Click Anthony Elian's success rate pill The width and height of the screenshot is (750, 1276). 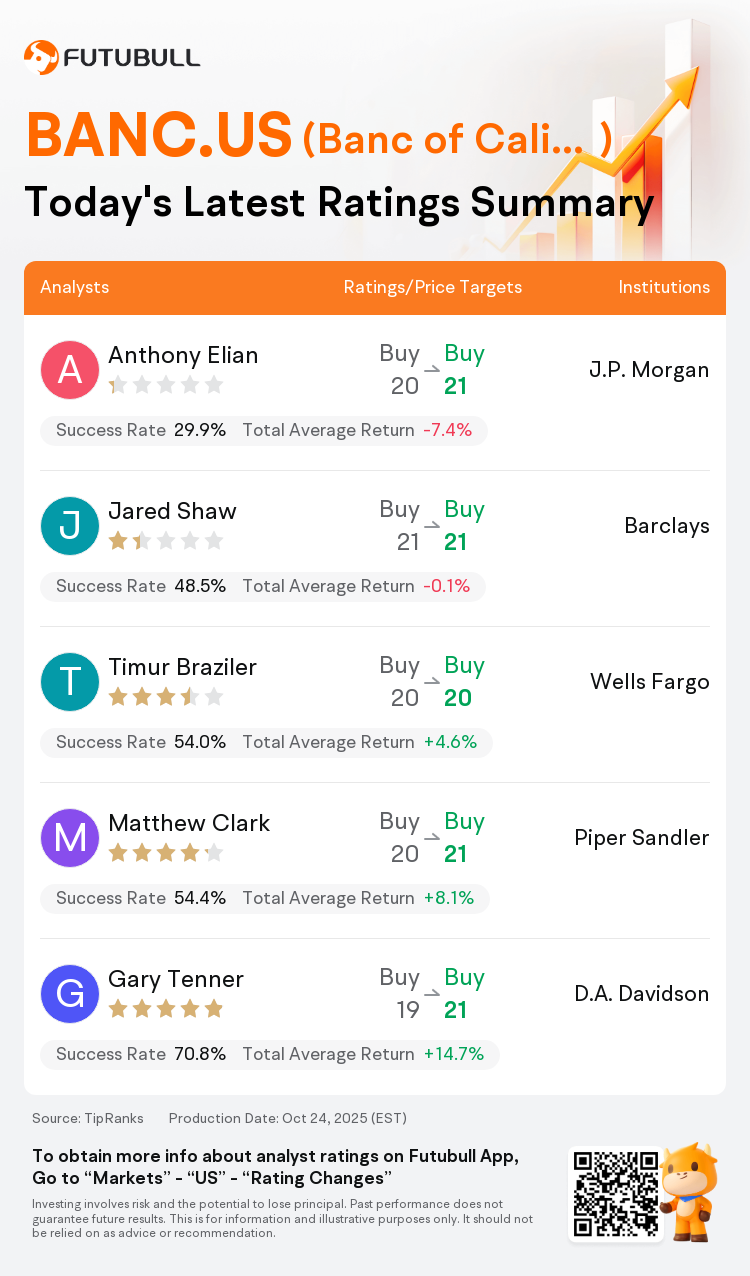141,430
